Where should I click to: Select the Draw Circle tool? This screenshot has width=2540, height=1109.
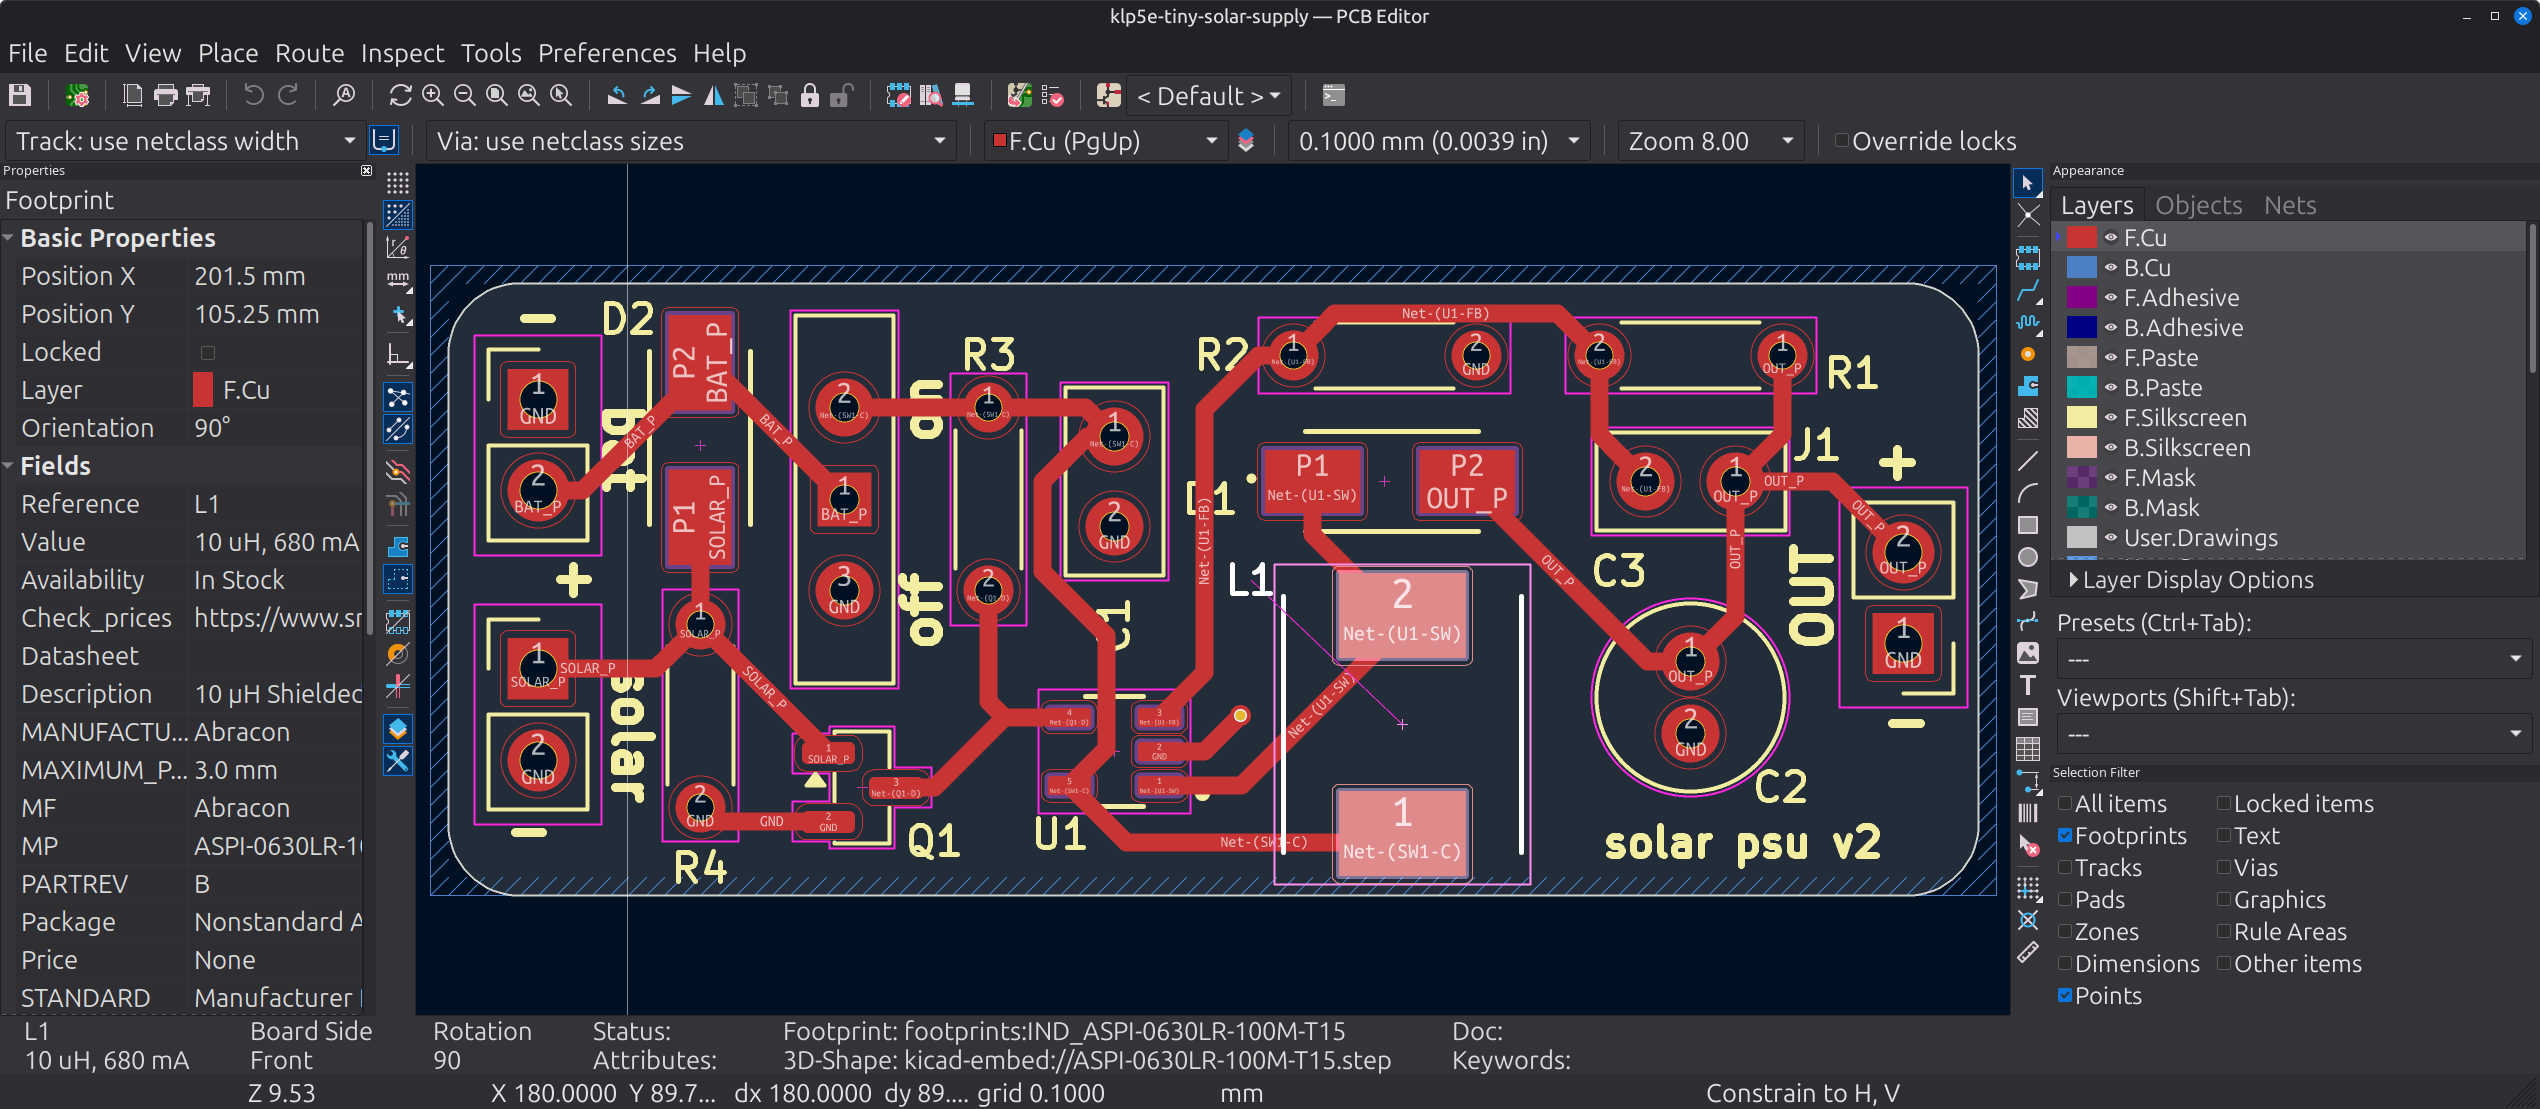pyautogui.click(x=2027, y=557)
